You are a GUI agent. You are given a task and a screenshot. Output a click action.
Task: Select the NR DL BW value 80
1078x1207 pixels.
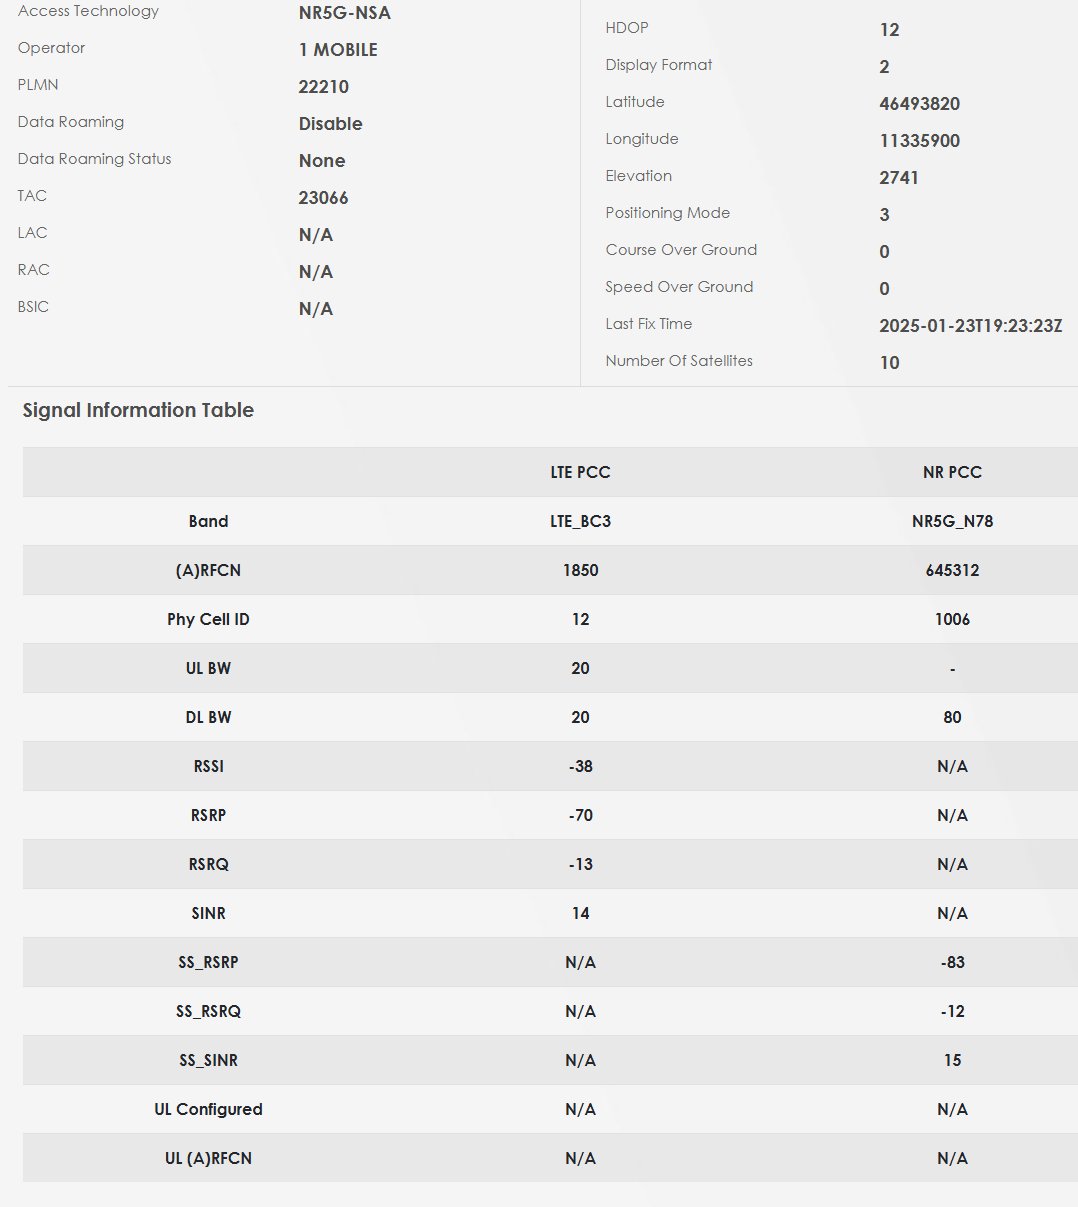click(x=952, y=717)
